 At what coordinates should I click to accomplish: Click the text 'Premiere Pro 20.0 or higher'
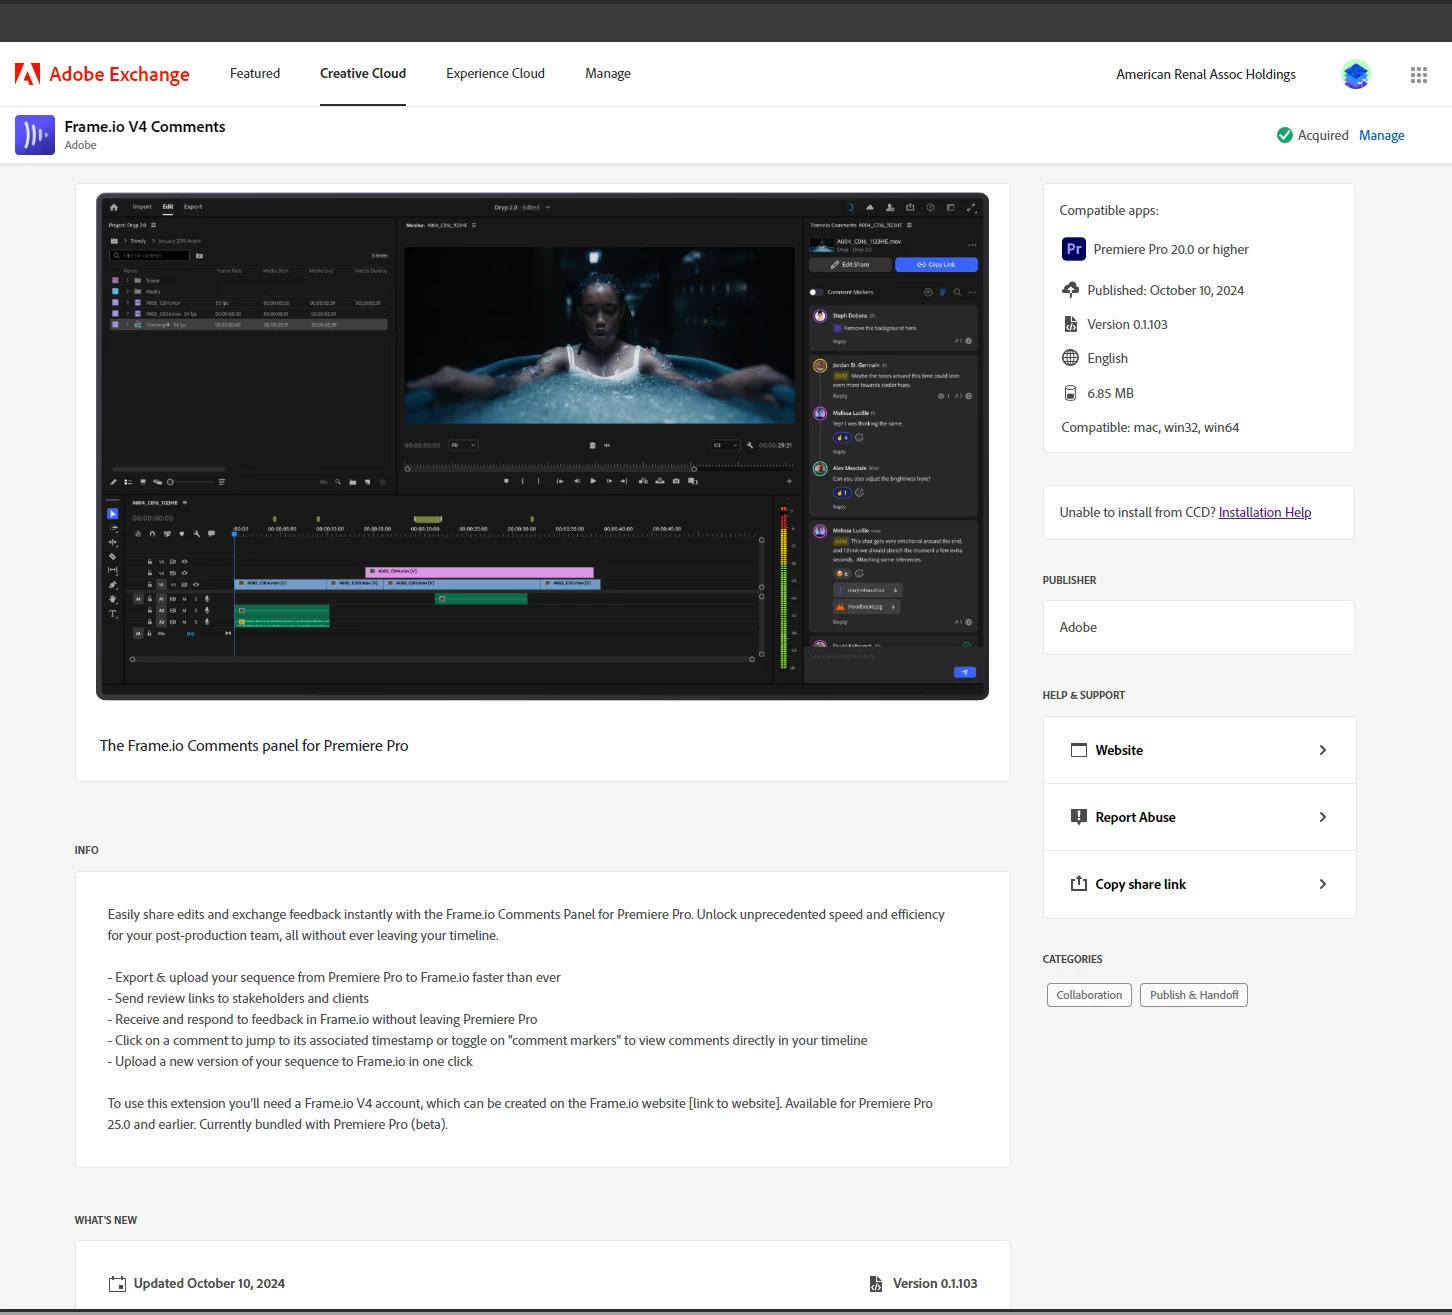click(1171, 249)
